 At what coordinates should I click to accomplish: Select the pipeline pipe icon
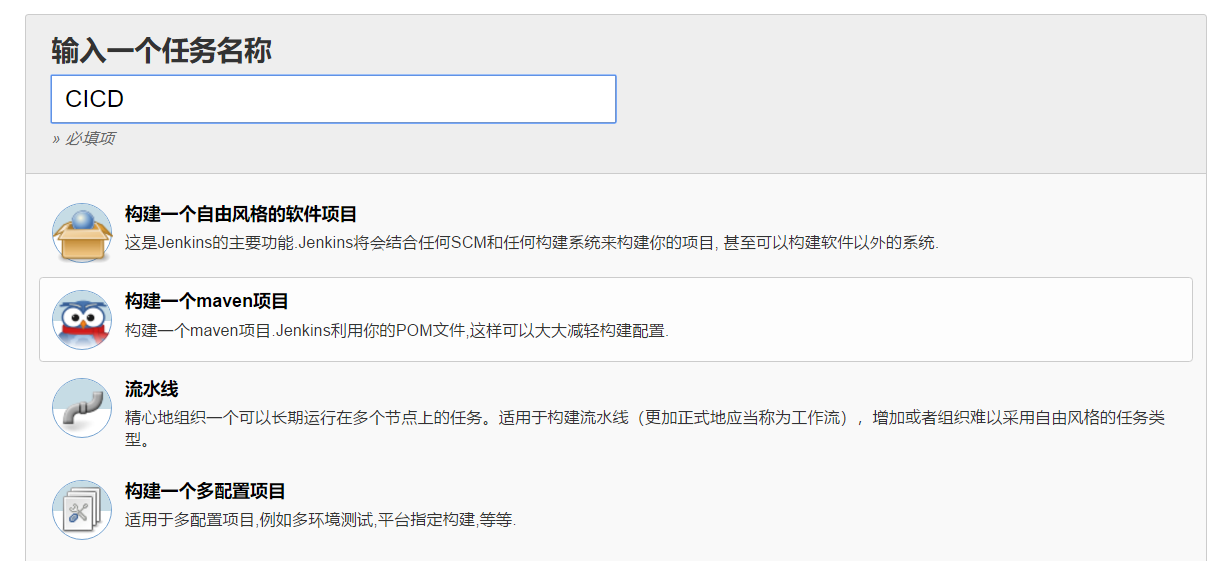(x=82, y=408)
